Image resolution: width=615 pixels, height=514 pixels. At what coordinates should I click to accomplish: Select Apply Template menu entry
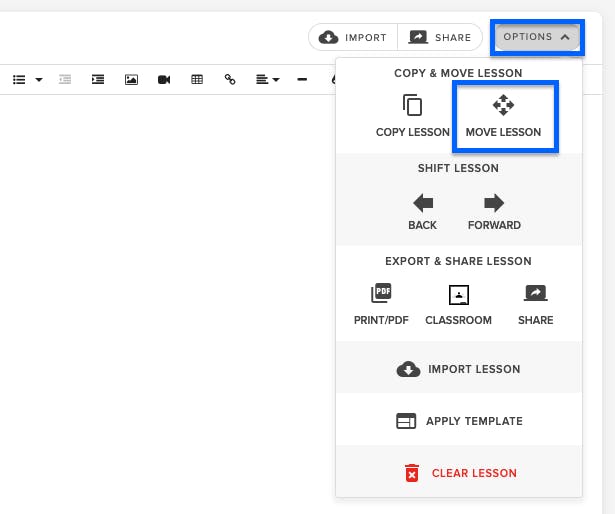[x=459, y=421]
